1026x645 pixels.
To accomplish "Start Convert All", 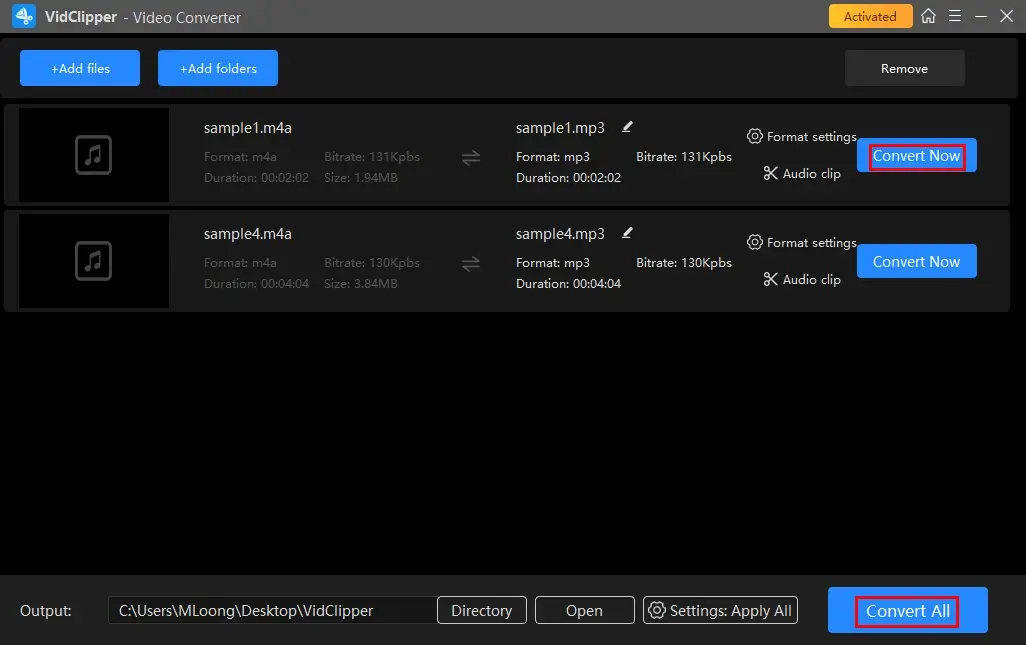I will [x=907, y=611].
